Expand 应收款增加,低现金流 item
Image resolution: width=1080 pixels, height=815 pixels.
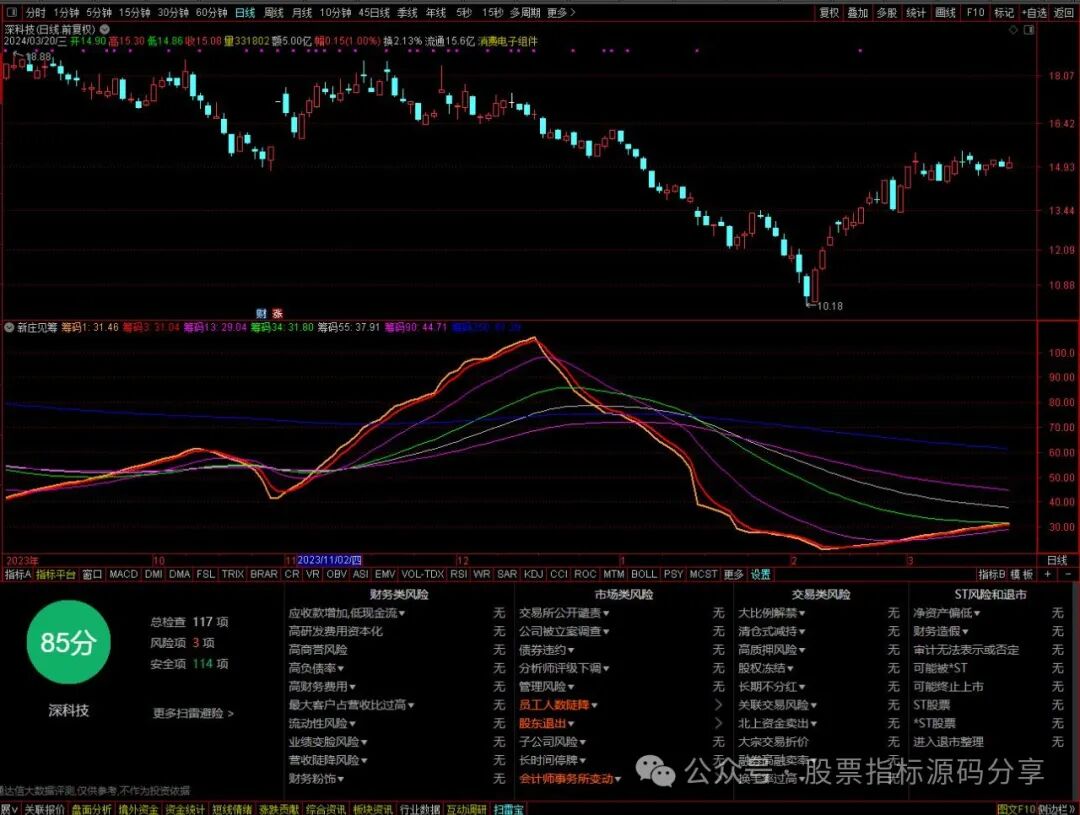coord(346,612)
